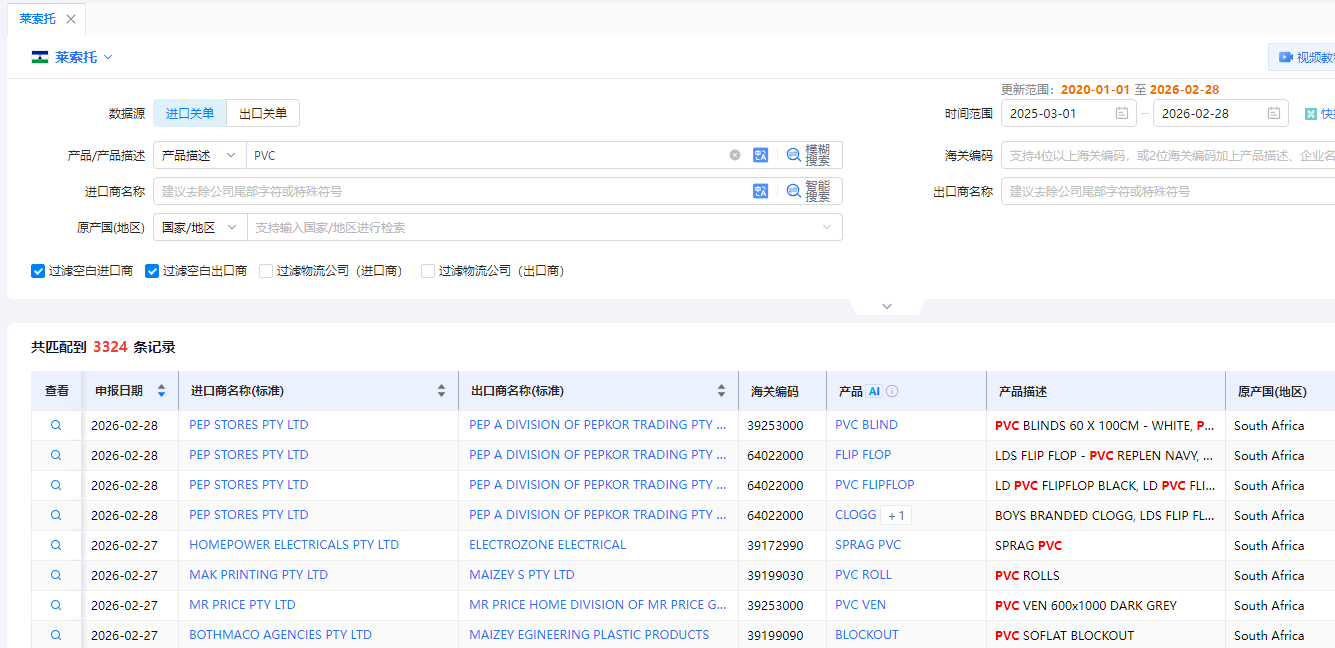Open the calendar picker for end date 2026-02-28
1335x648 pixels.
tap(1273, 113)
